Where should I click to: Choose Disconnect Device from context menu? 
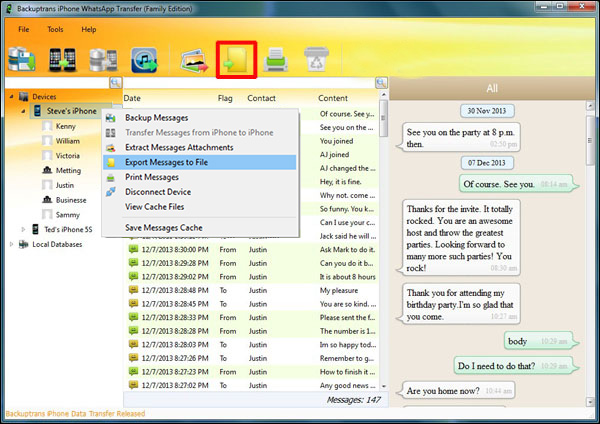tap(159, 192)
